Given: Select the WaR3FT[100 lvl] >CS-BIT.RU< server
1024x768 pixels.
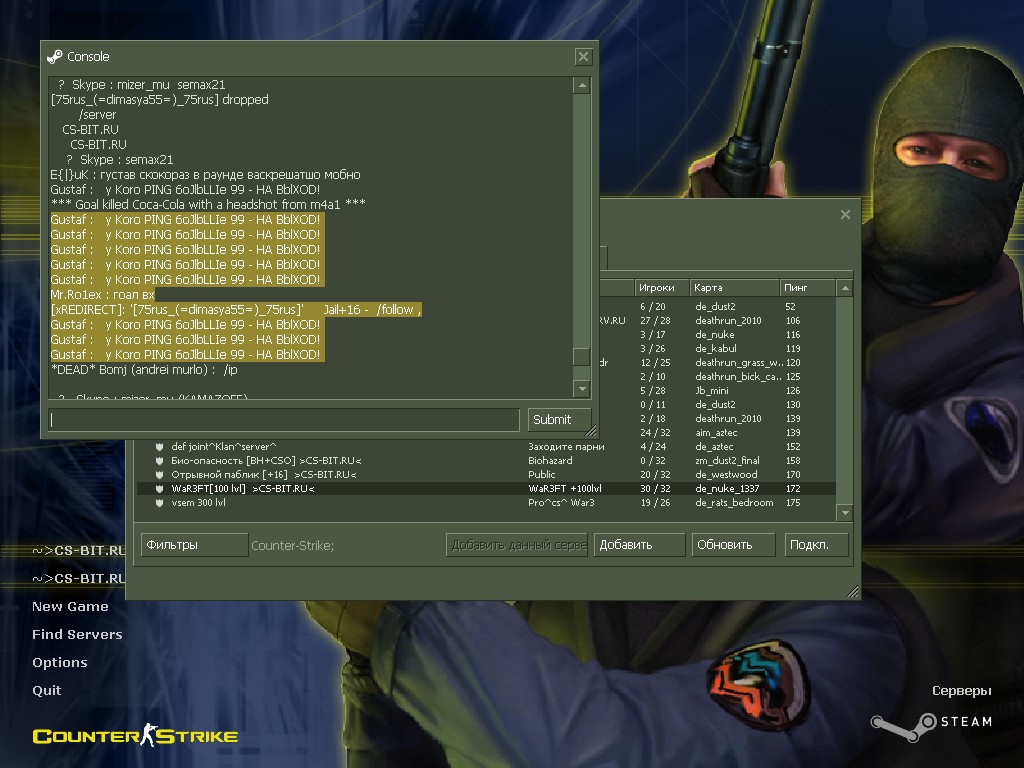Looking at the screenshot, I should pos(486,488).
